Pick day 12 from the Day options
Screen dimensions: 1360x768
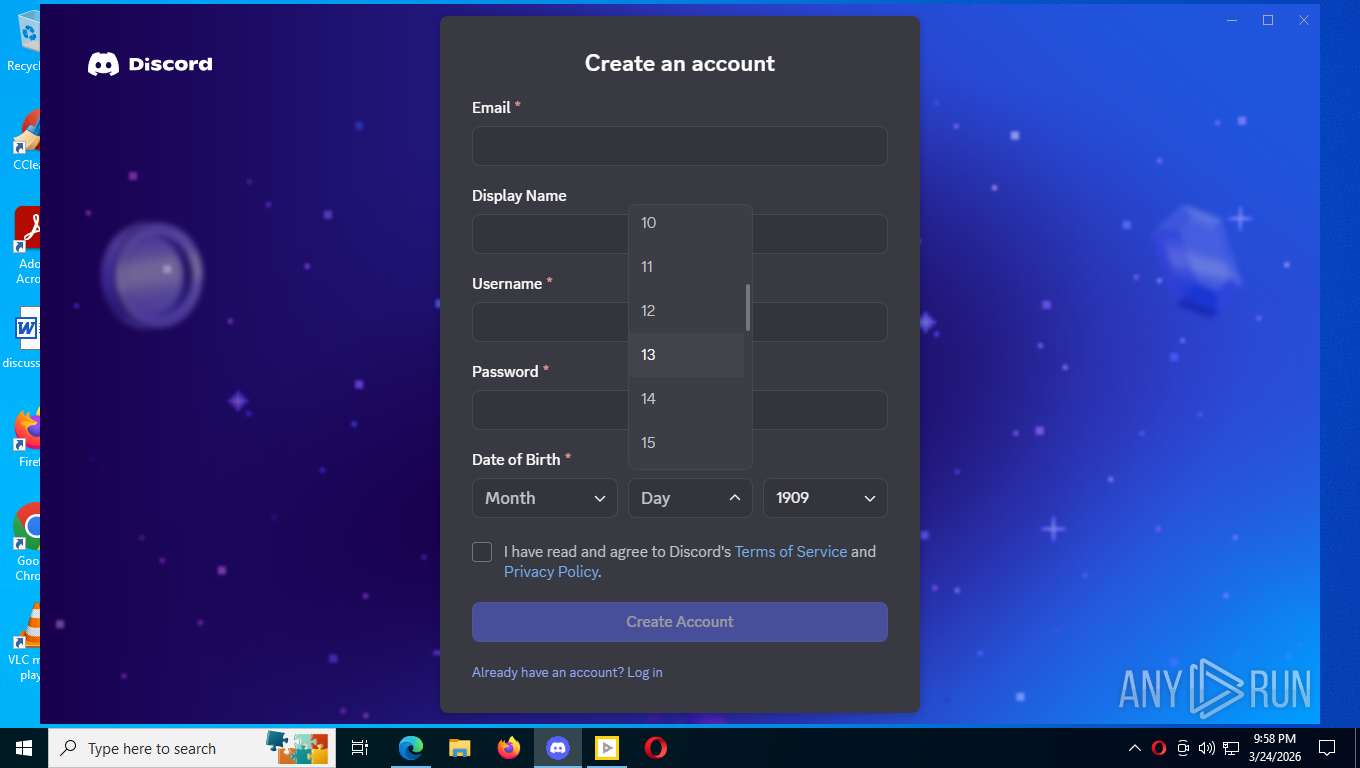coord(686,311)
